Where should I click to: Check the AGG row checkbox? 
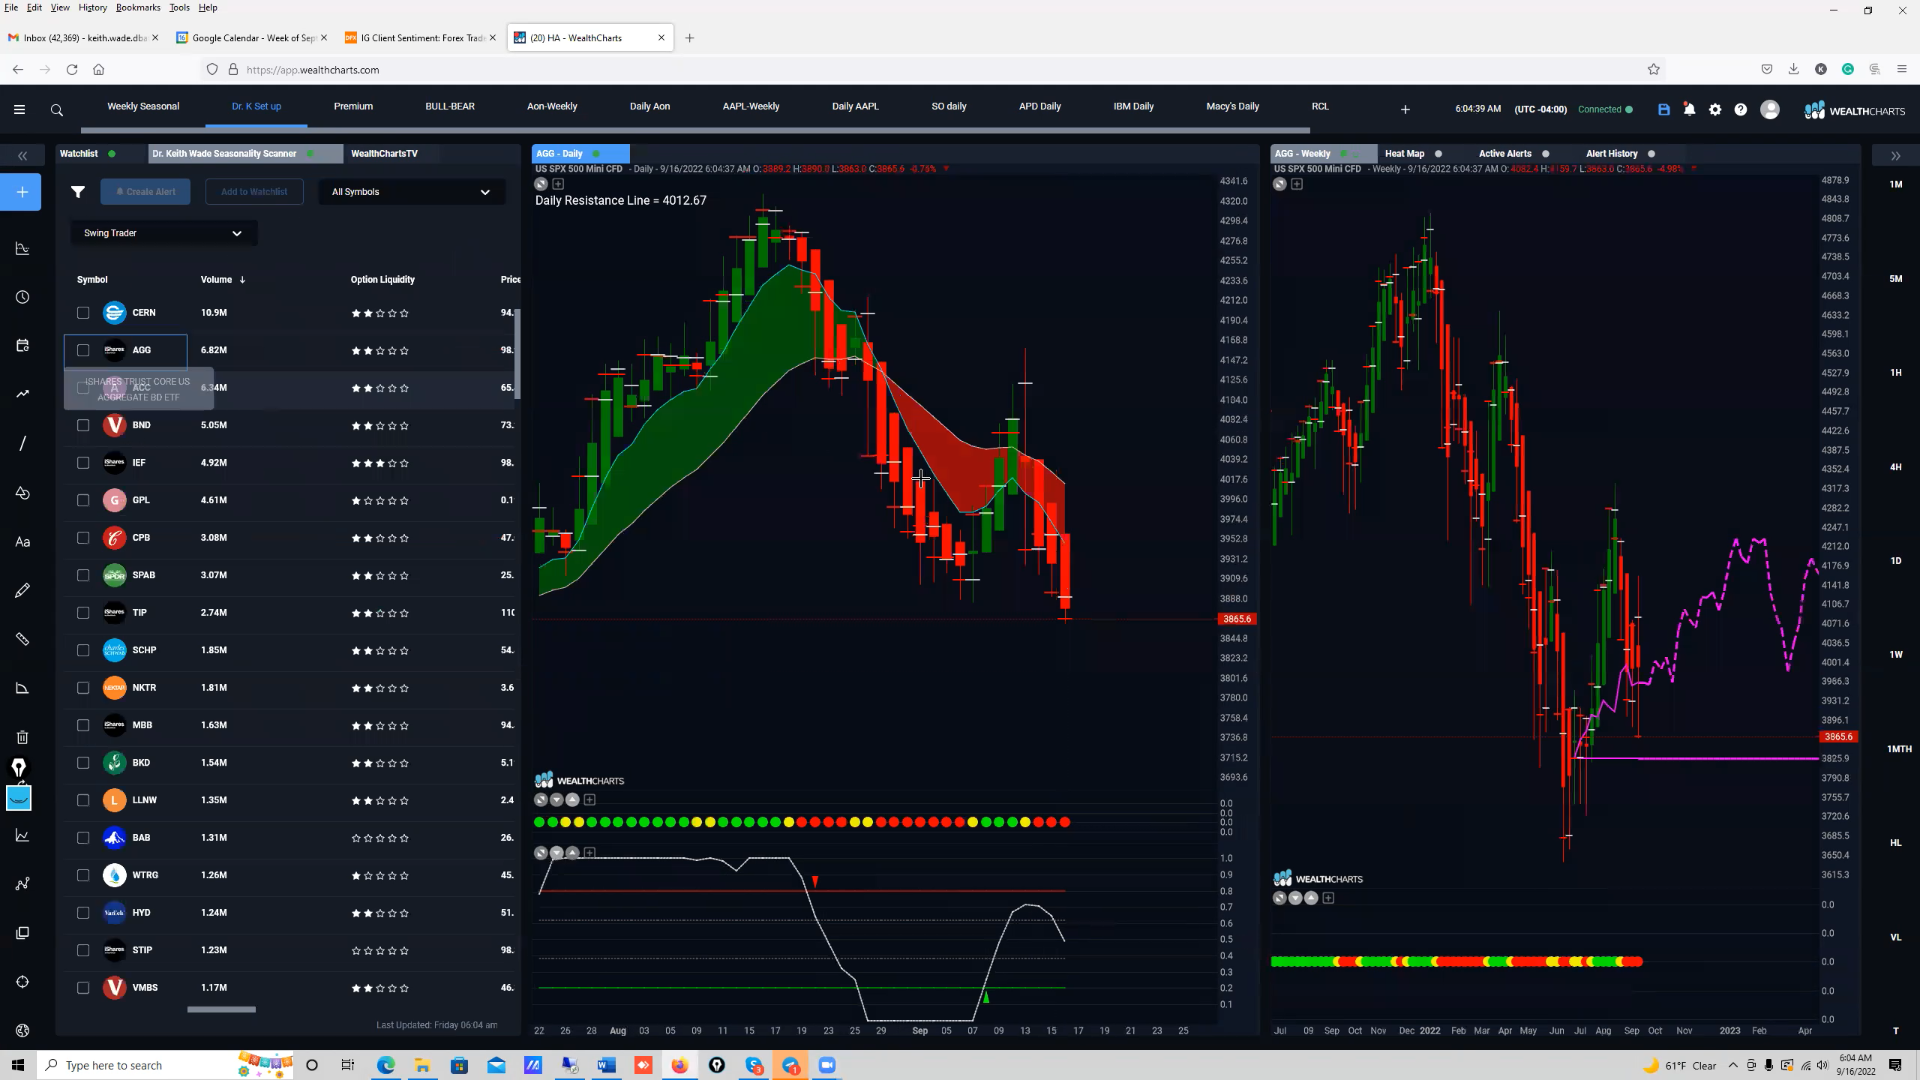83,350
